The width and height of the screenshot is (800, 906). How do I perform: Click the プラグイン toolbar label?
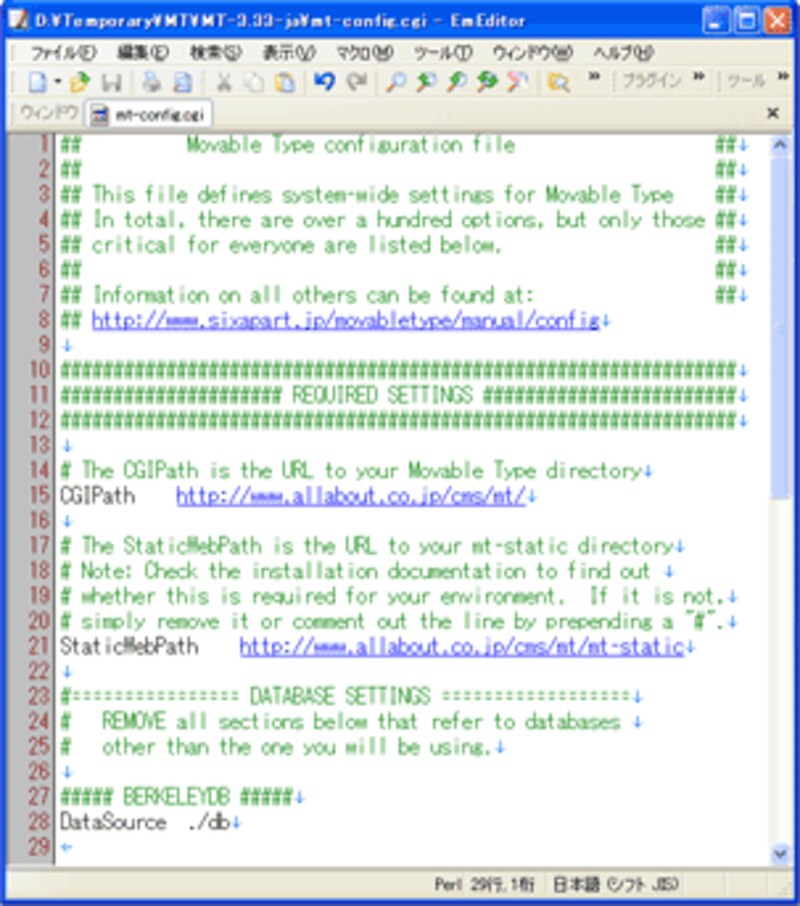click(652, 81)
